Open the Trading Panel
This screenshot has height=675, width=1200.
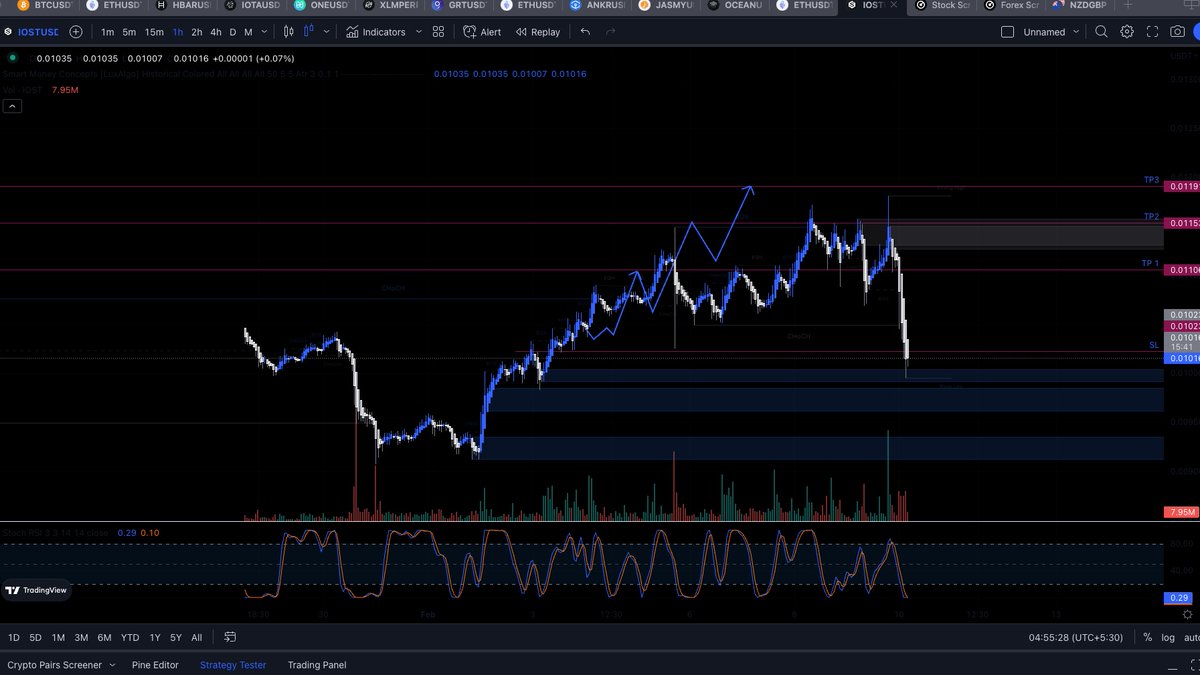pyautogui.click(x=316, y=664)
